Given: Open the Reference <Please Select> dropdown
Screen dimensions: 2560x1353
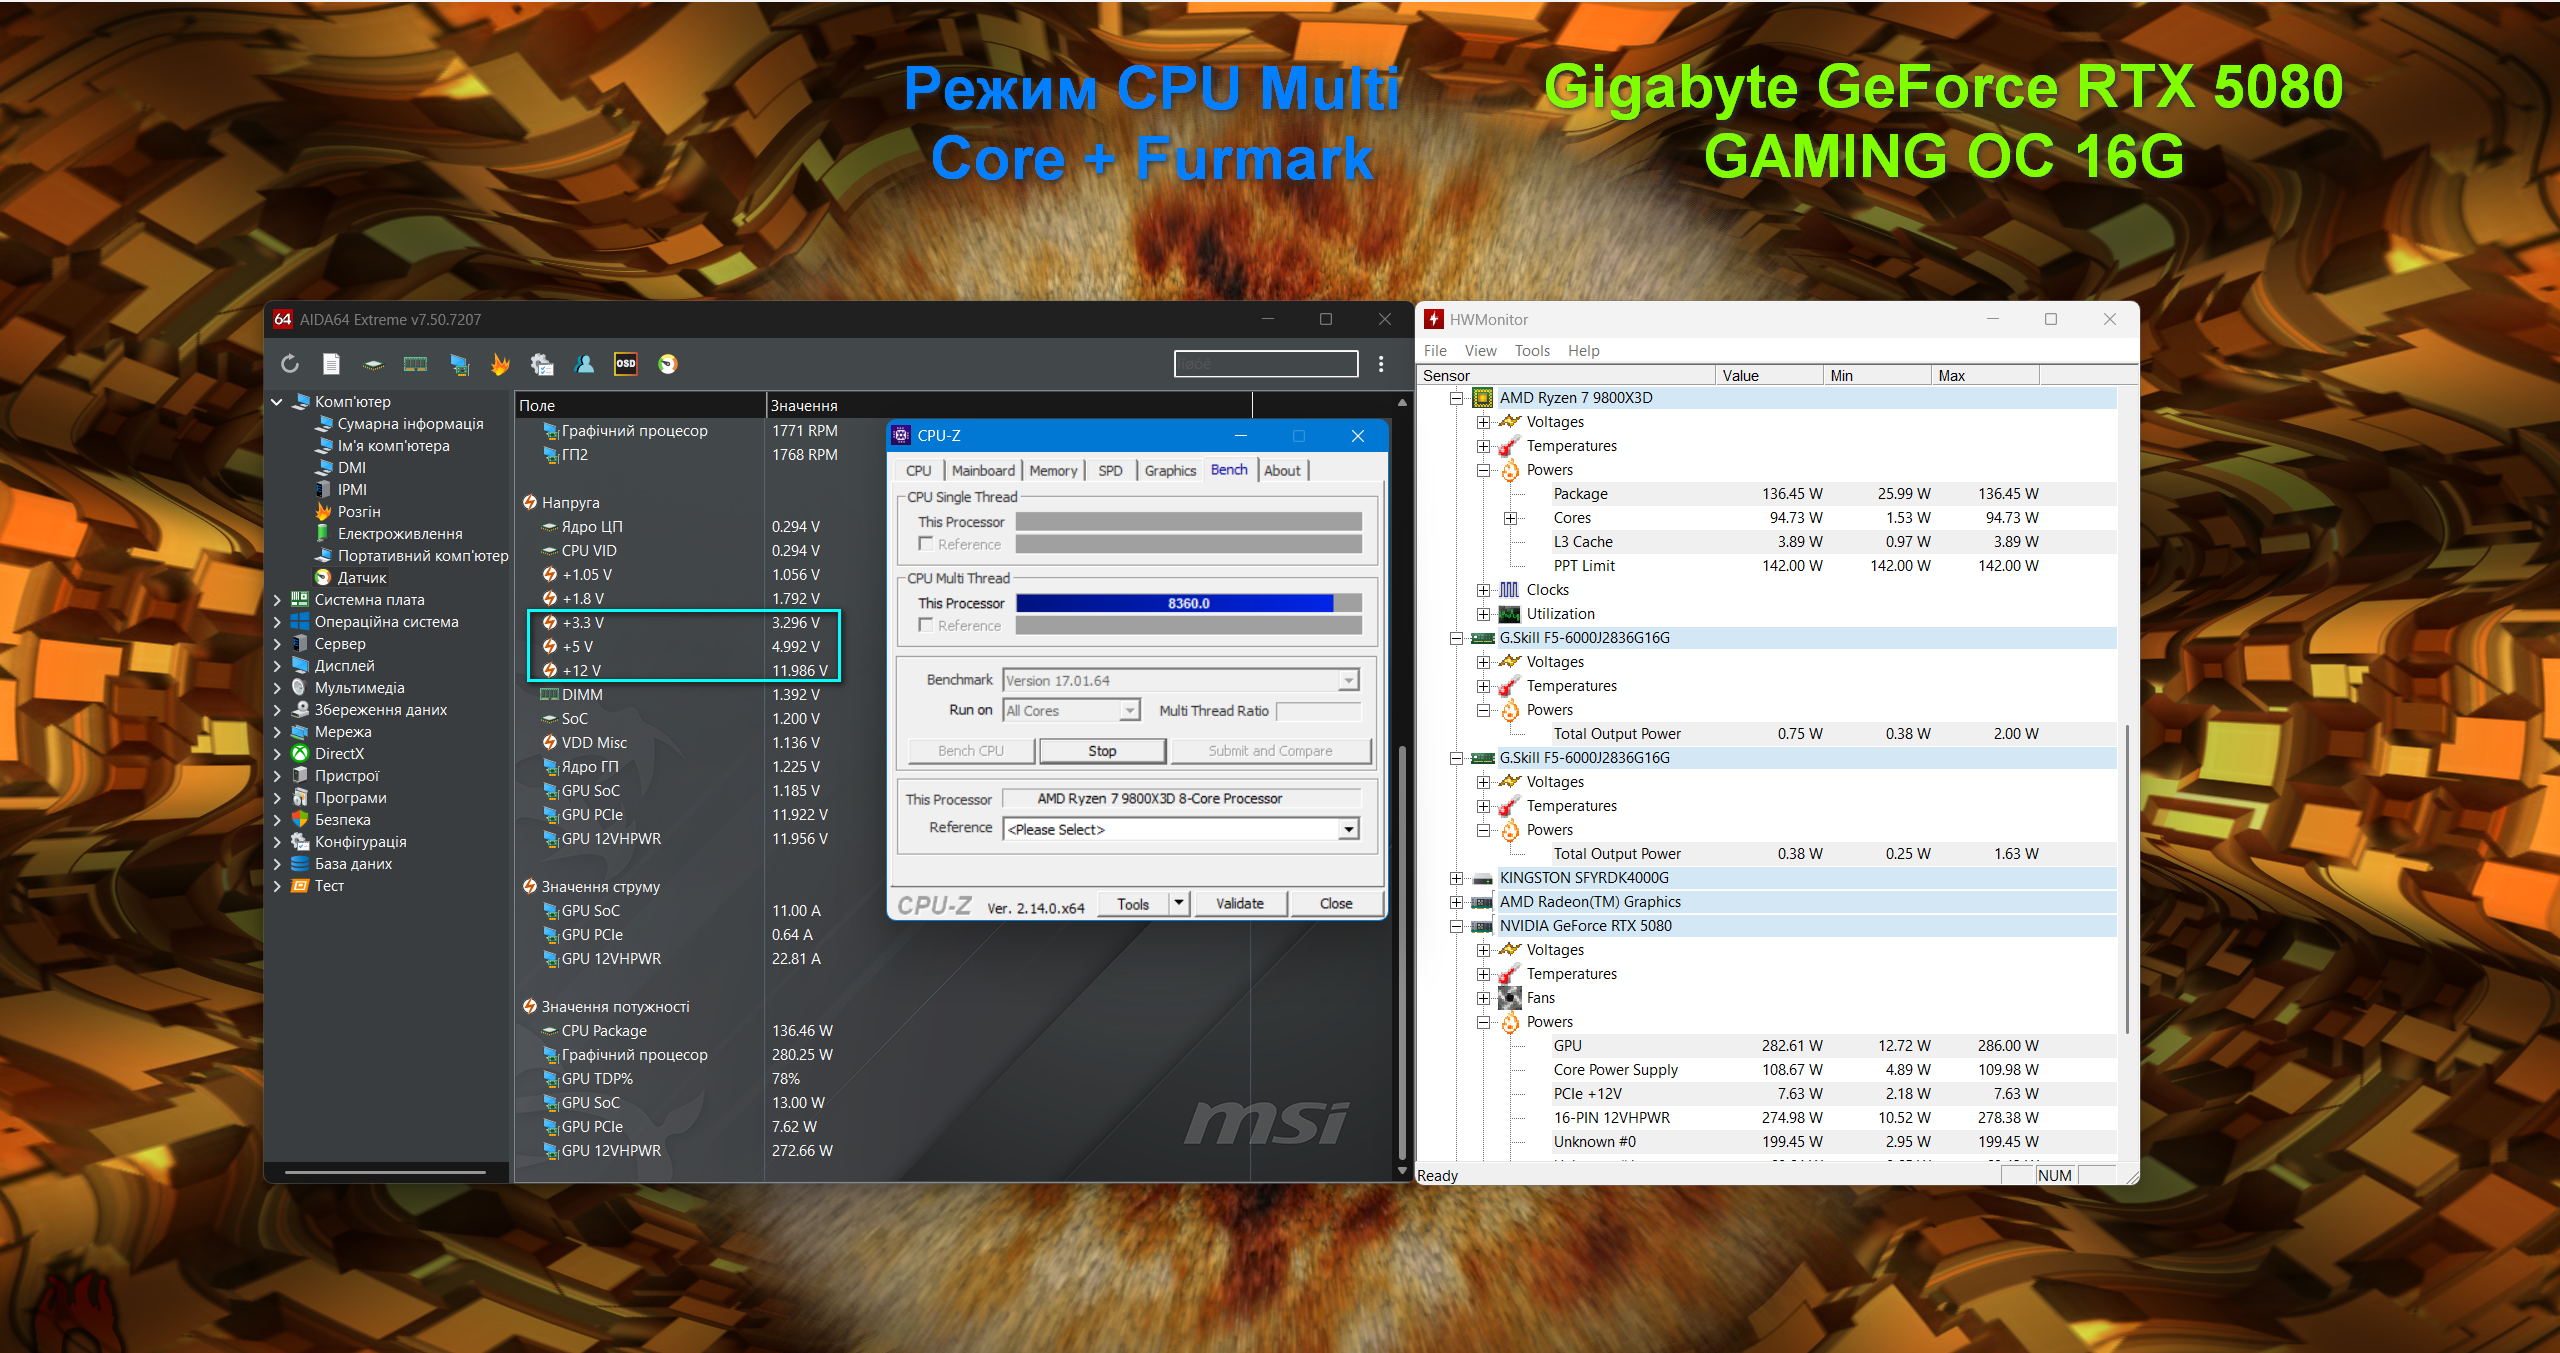Looking at the screenshot, I should pos(1182,829).
